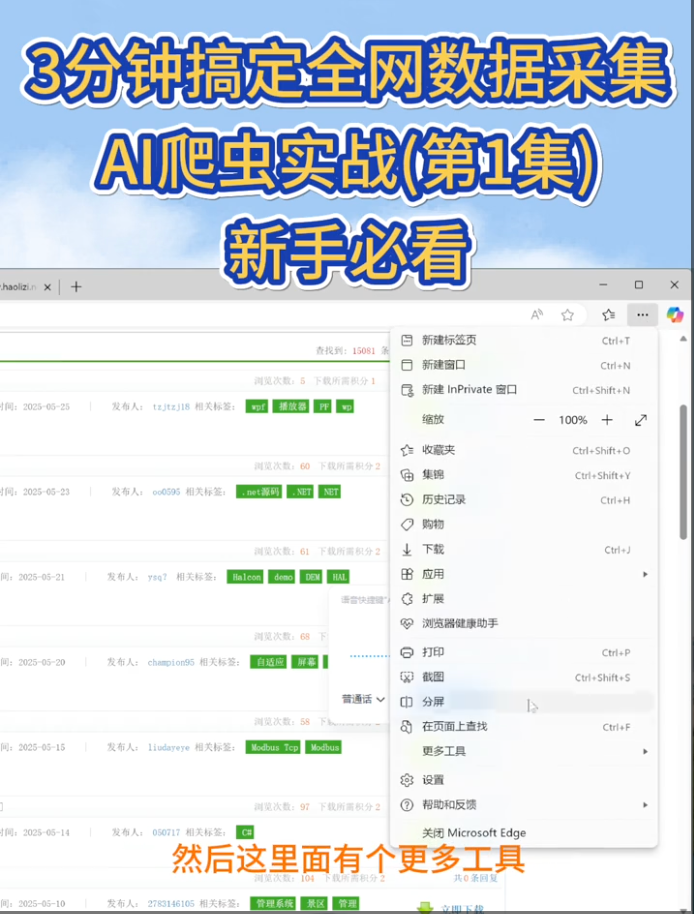The width and height of the screenshot is (694, 914).
Task: Open 历史记录 from the menu
Action: click(x=523, y=500)
